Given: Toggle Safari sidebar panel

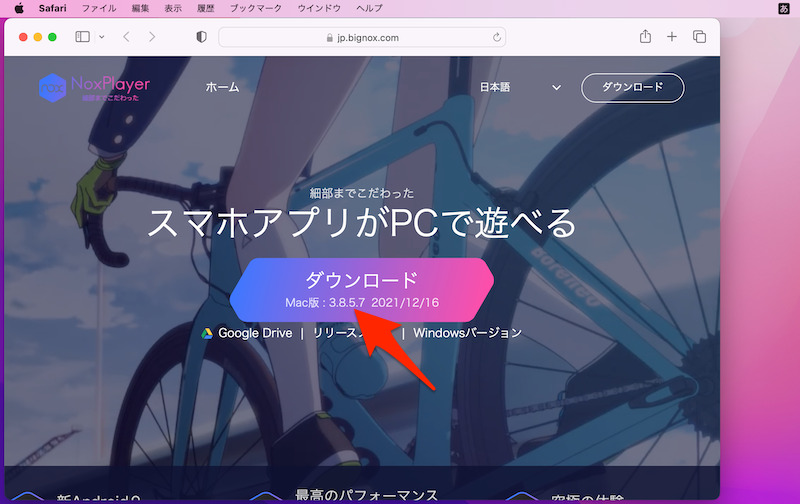Looking at the screenshot, I should coord(82,37).
